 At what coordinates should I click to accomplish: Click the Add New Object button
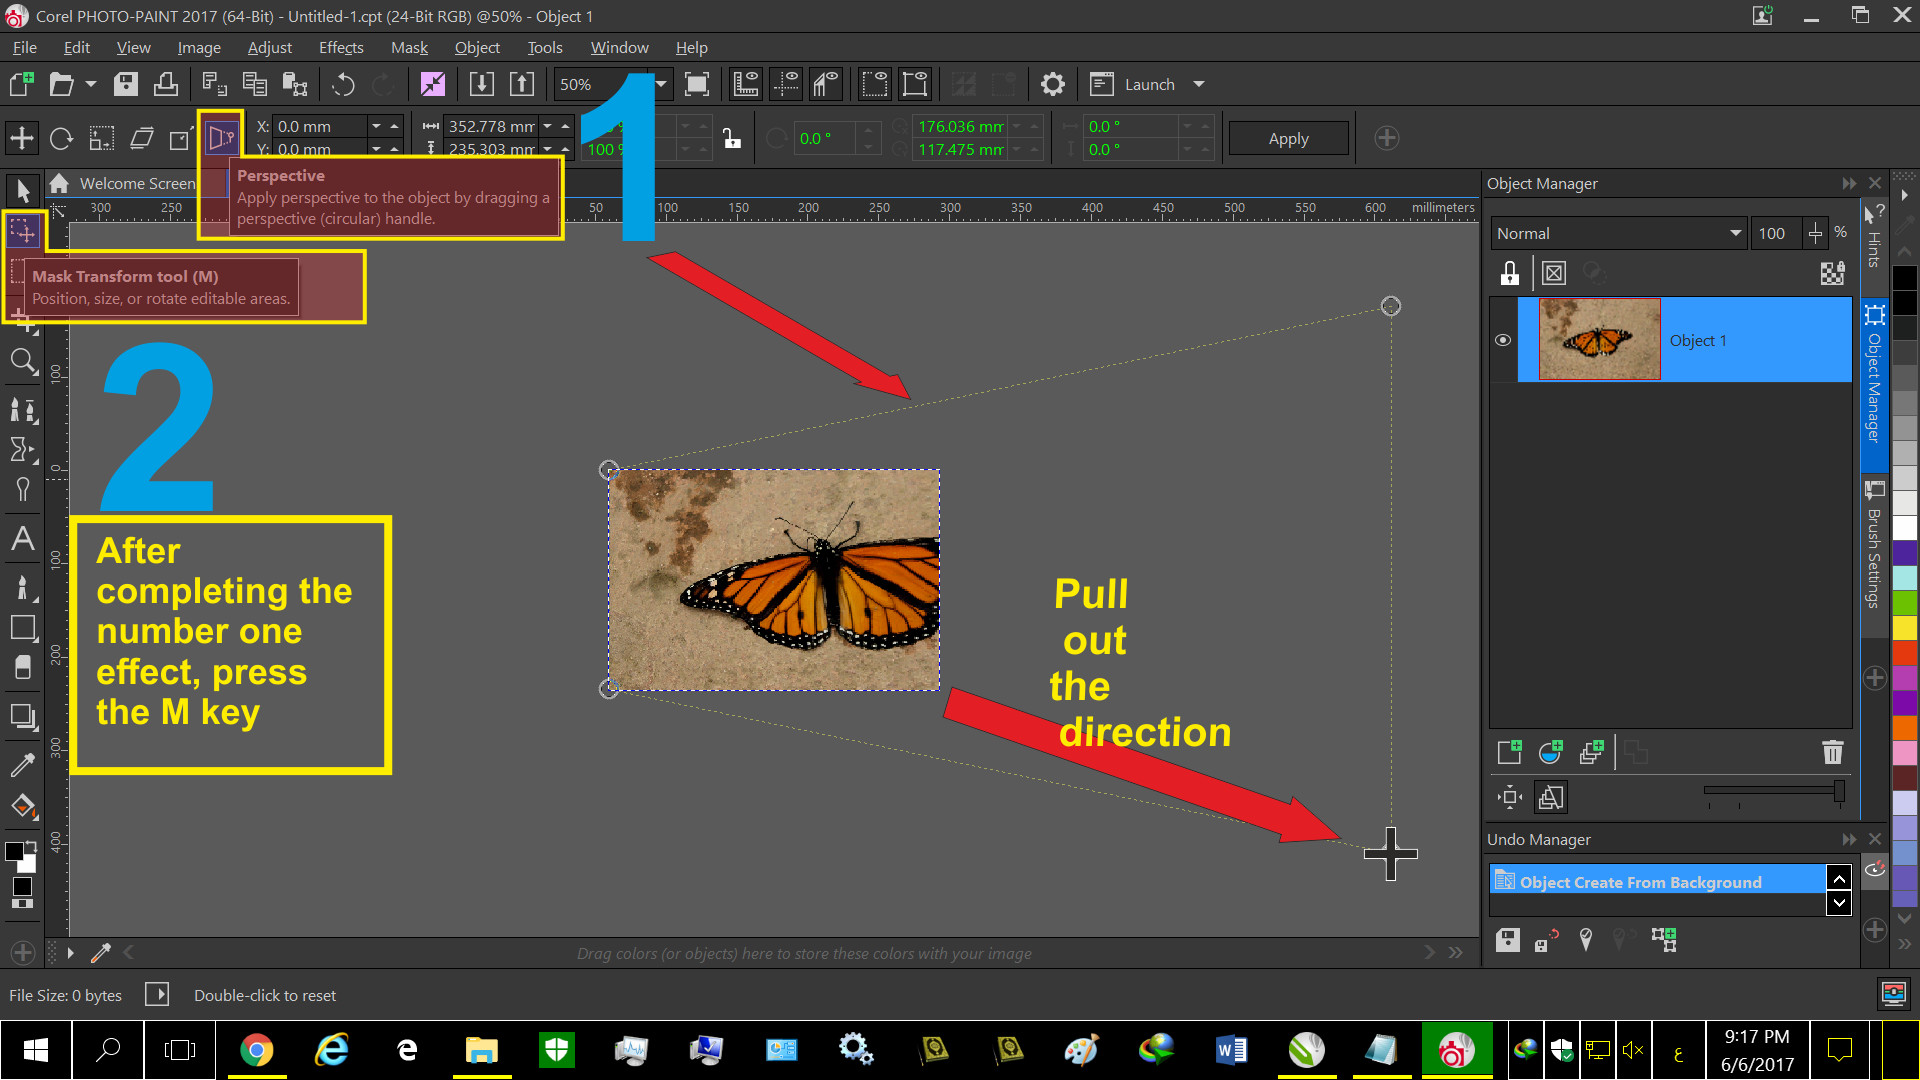(1509, 752)
